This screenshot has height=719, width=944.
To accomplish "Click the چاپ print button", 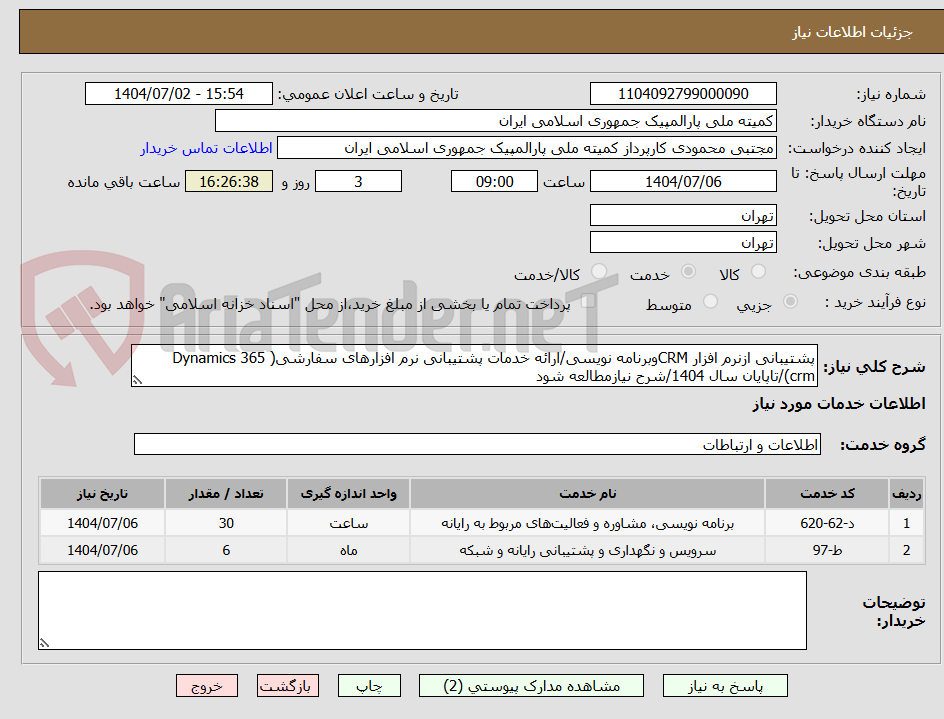I will (x=369, y=686).
